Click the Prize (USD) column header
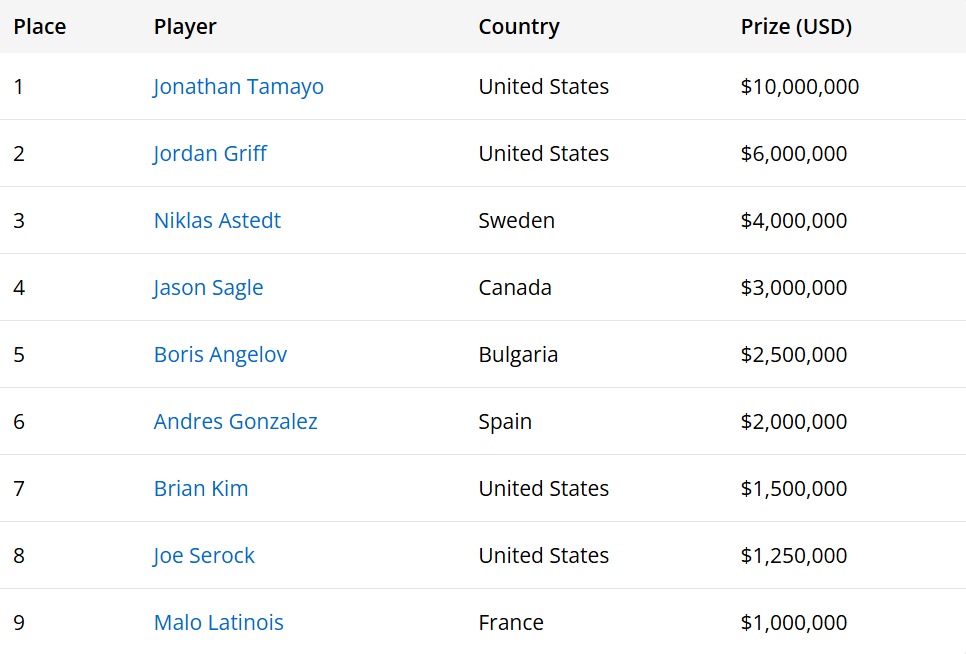This screenshot has width=966, height=654. point(796,27)
